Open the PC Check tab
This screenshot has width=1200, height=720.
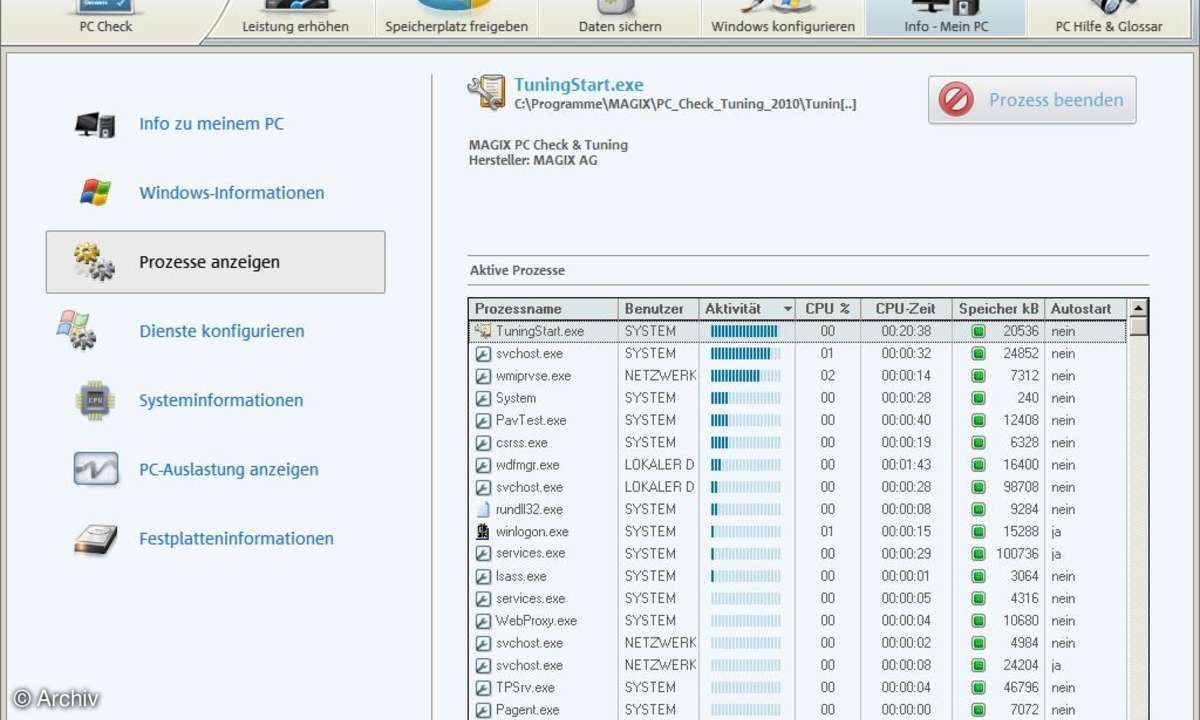(106, 18)
